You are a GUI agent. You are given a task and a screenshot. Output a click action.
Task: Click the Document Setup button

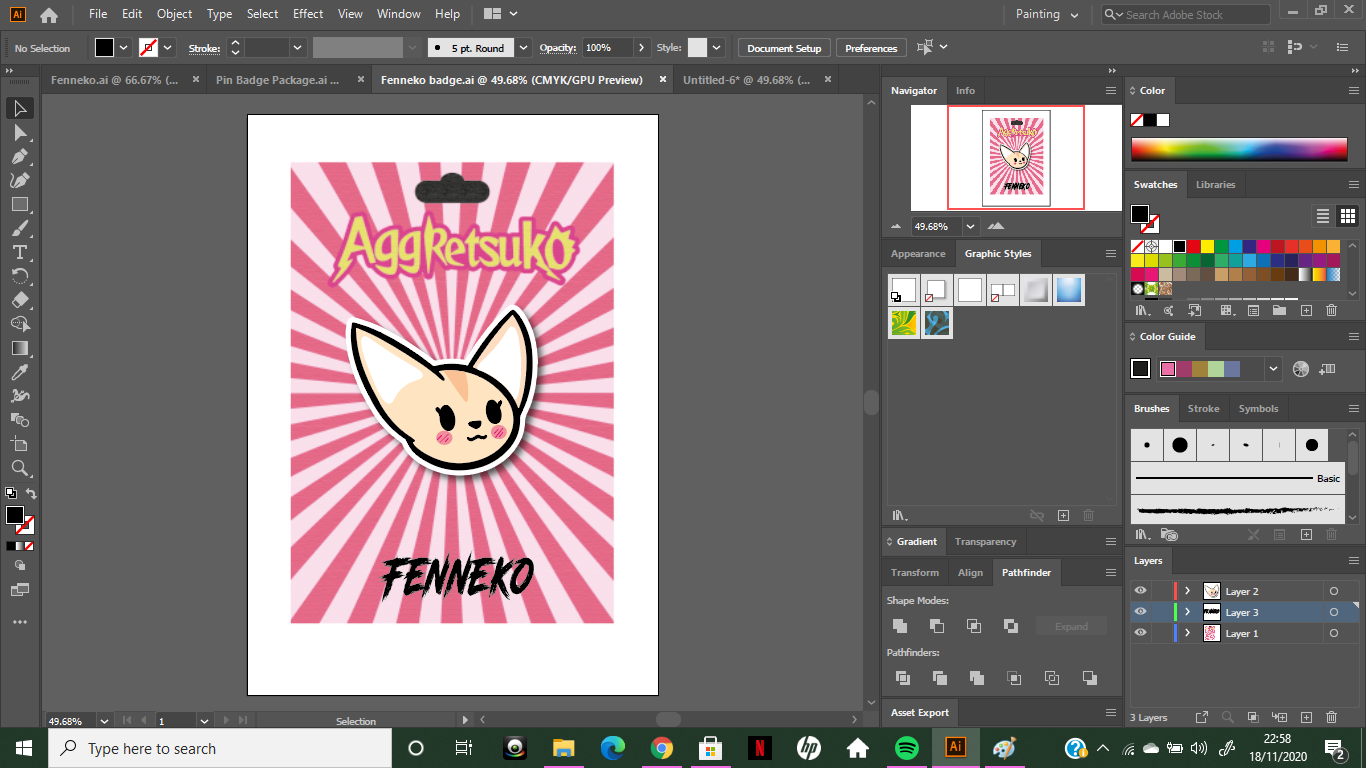(x=784, y=48)
